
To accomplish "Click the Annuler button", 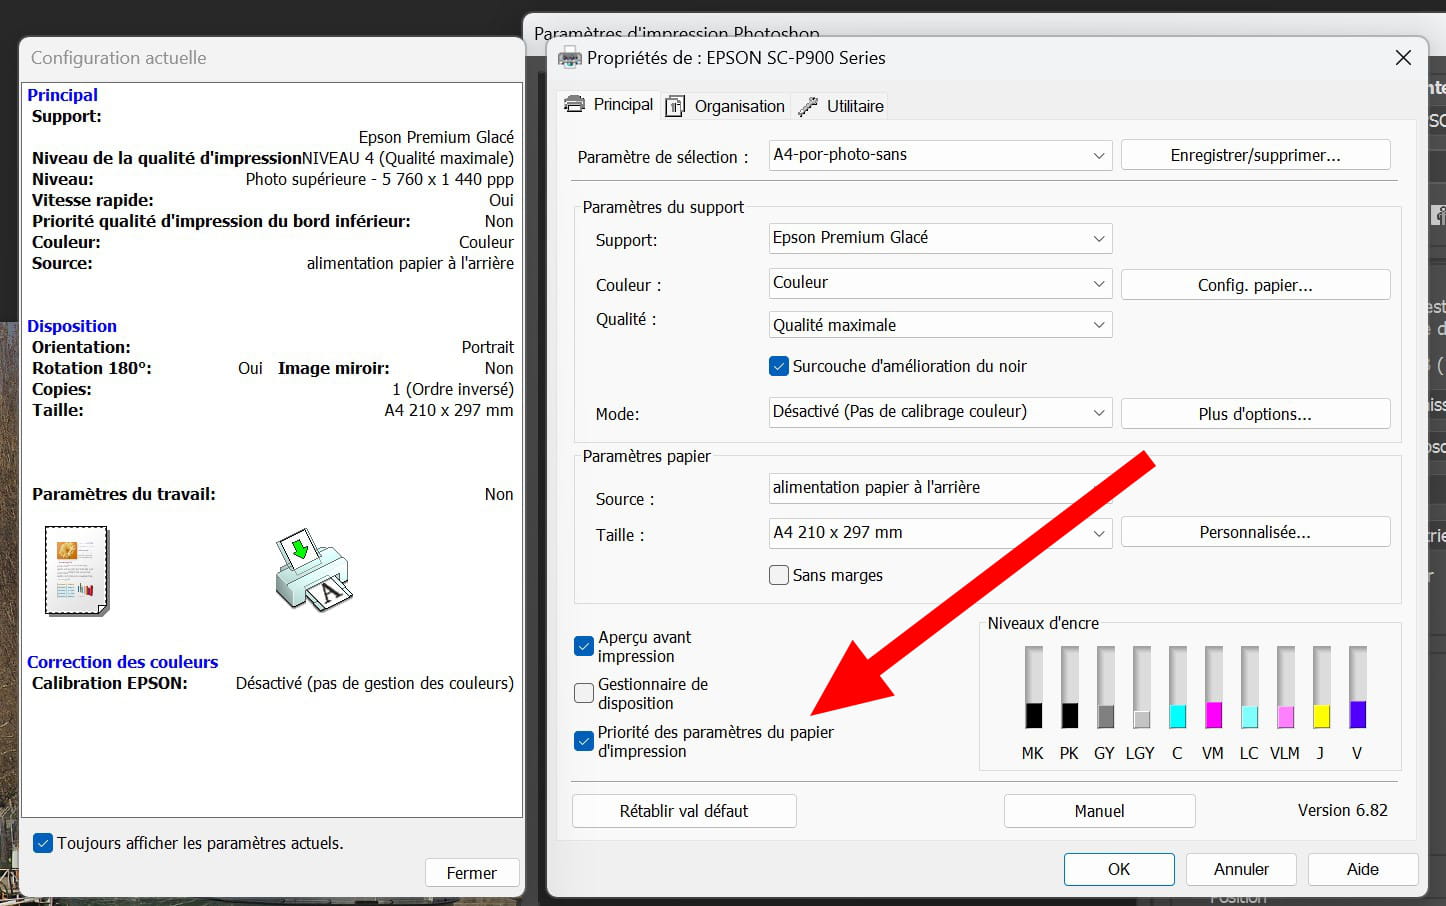I will 1241,869.
